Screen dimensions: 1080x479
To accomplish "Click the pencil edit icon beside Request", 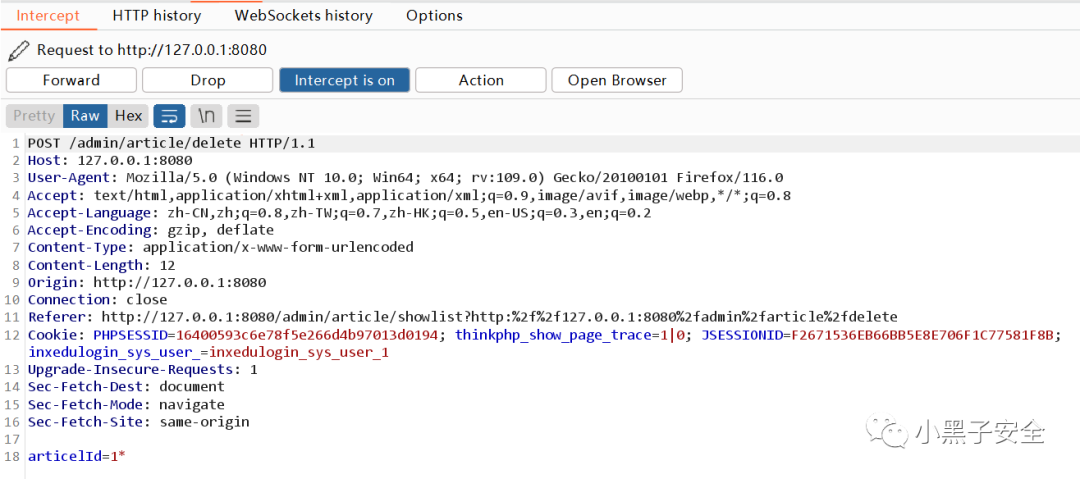I will point(19,50).
